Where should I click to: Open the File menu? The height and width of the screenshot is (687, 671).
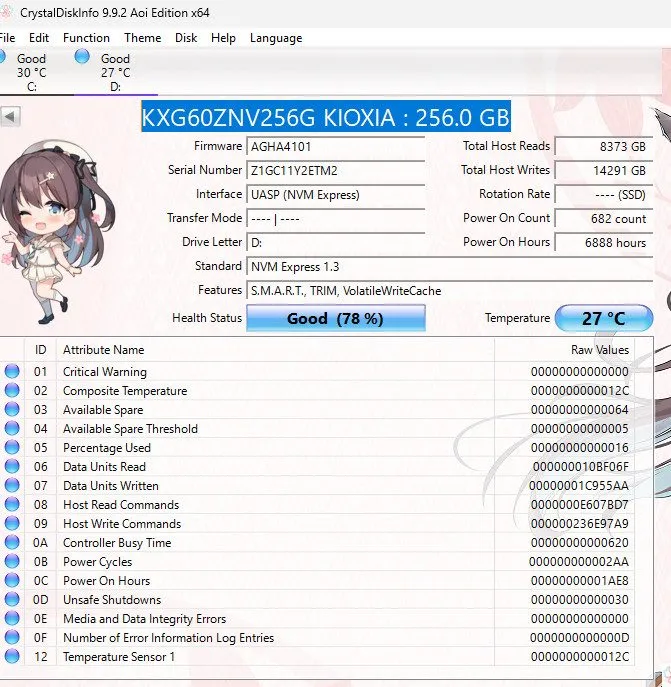(7, 38)
